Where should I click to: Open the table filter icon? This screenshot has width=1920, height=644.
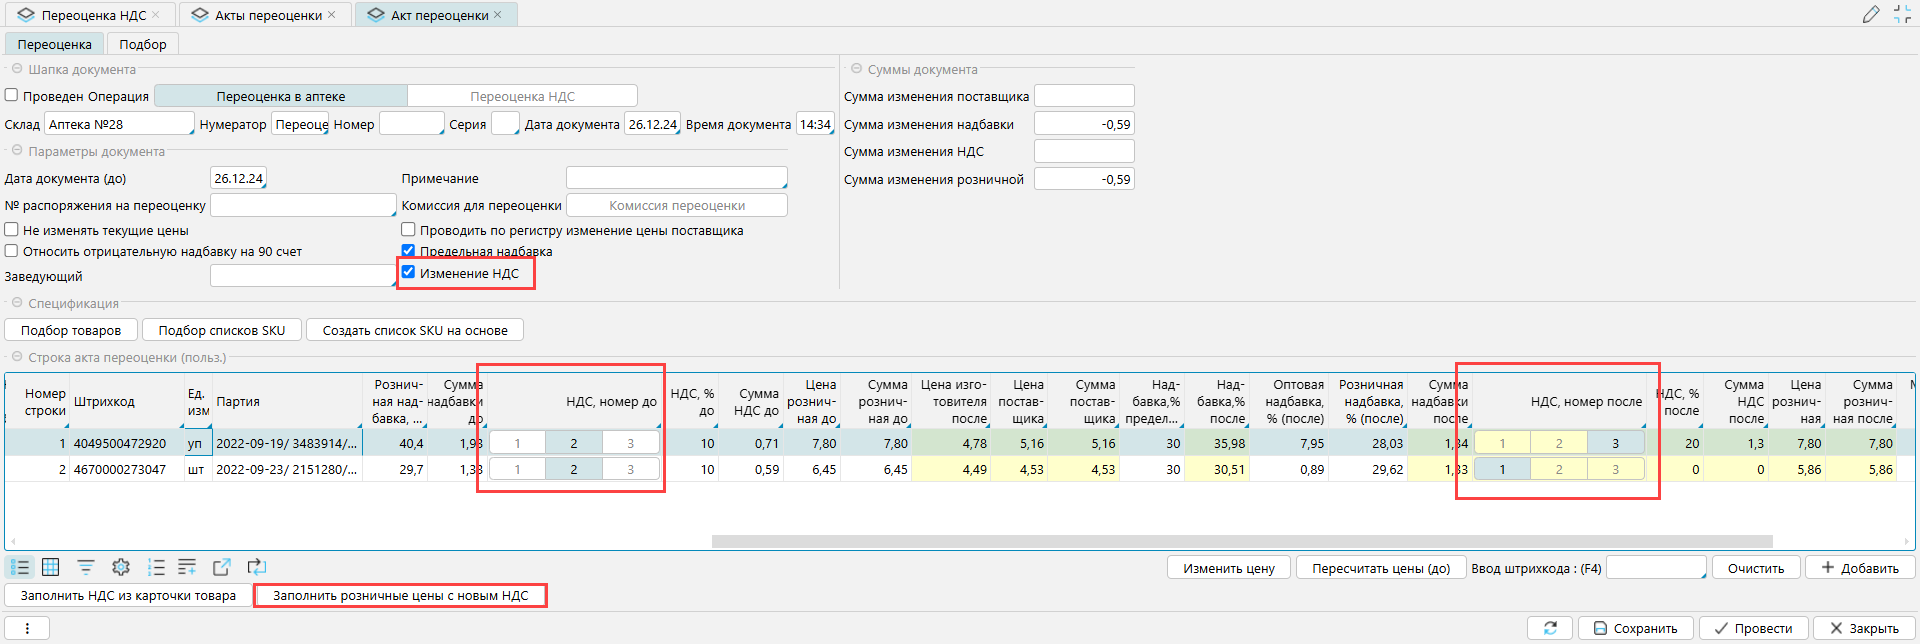86,567
